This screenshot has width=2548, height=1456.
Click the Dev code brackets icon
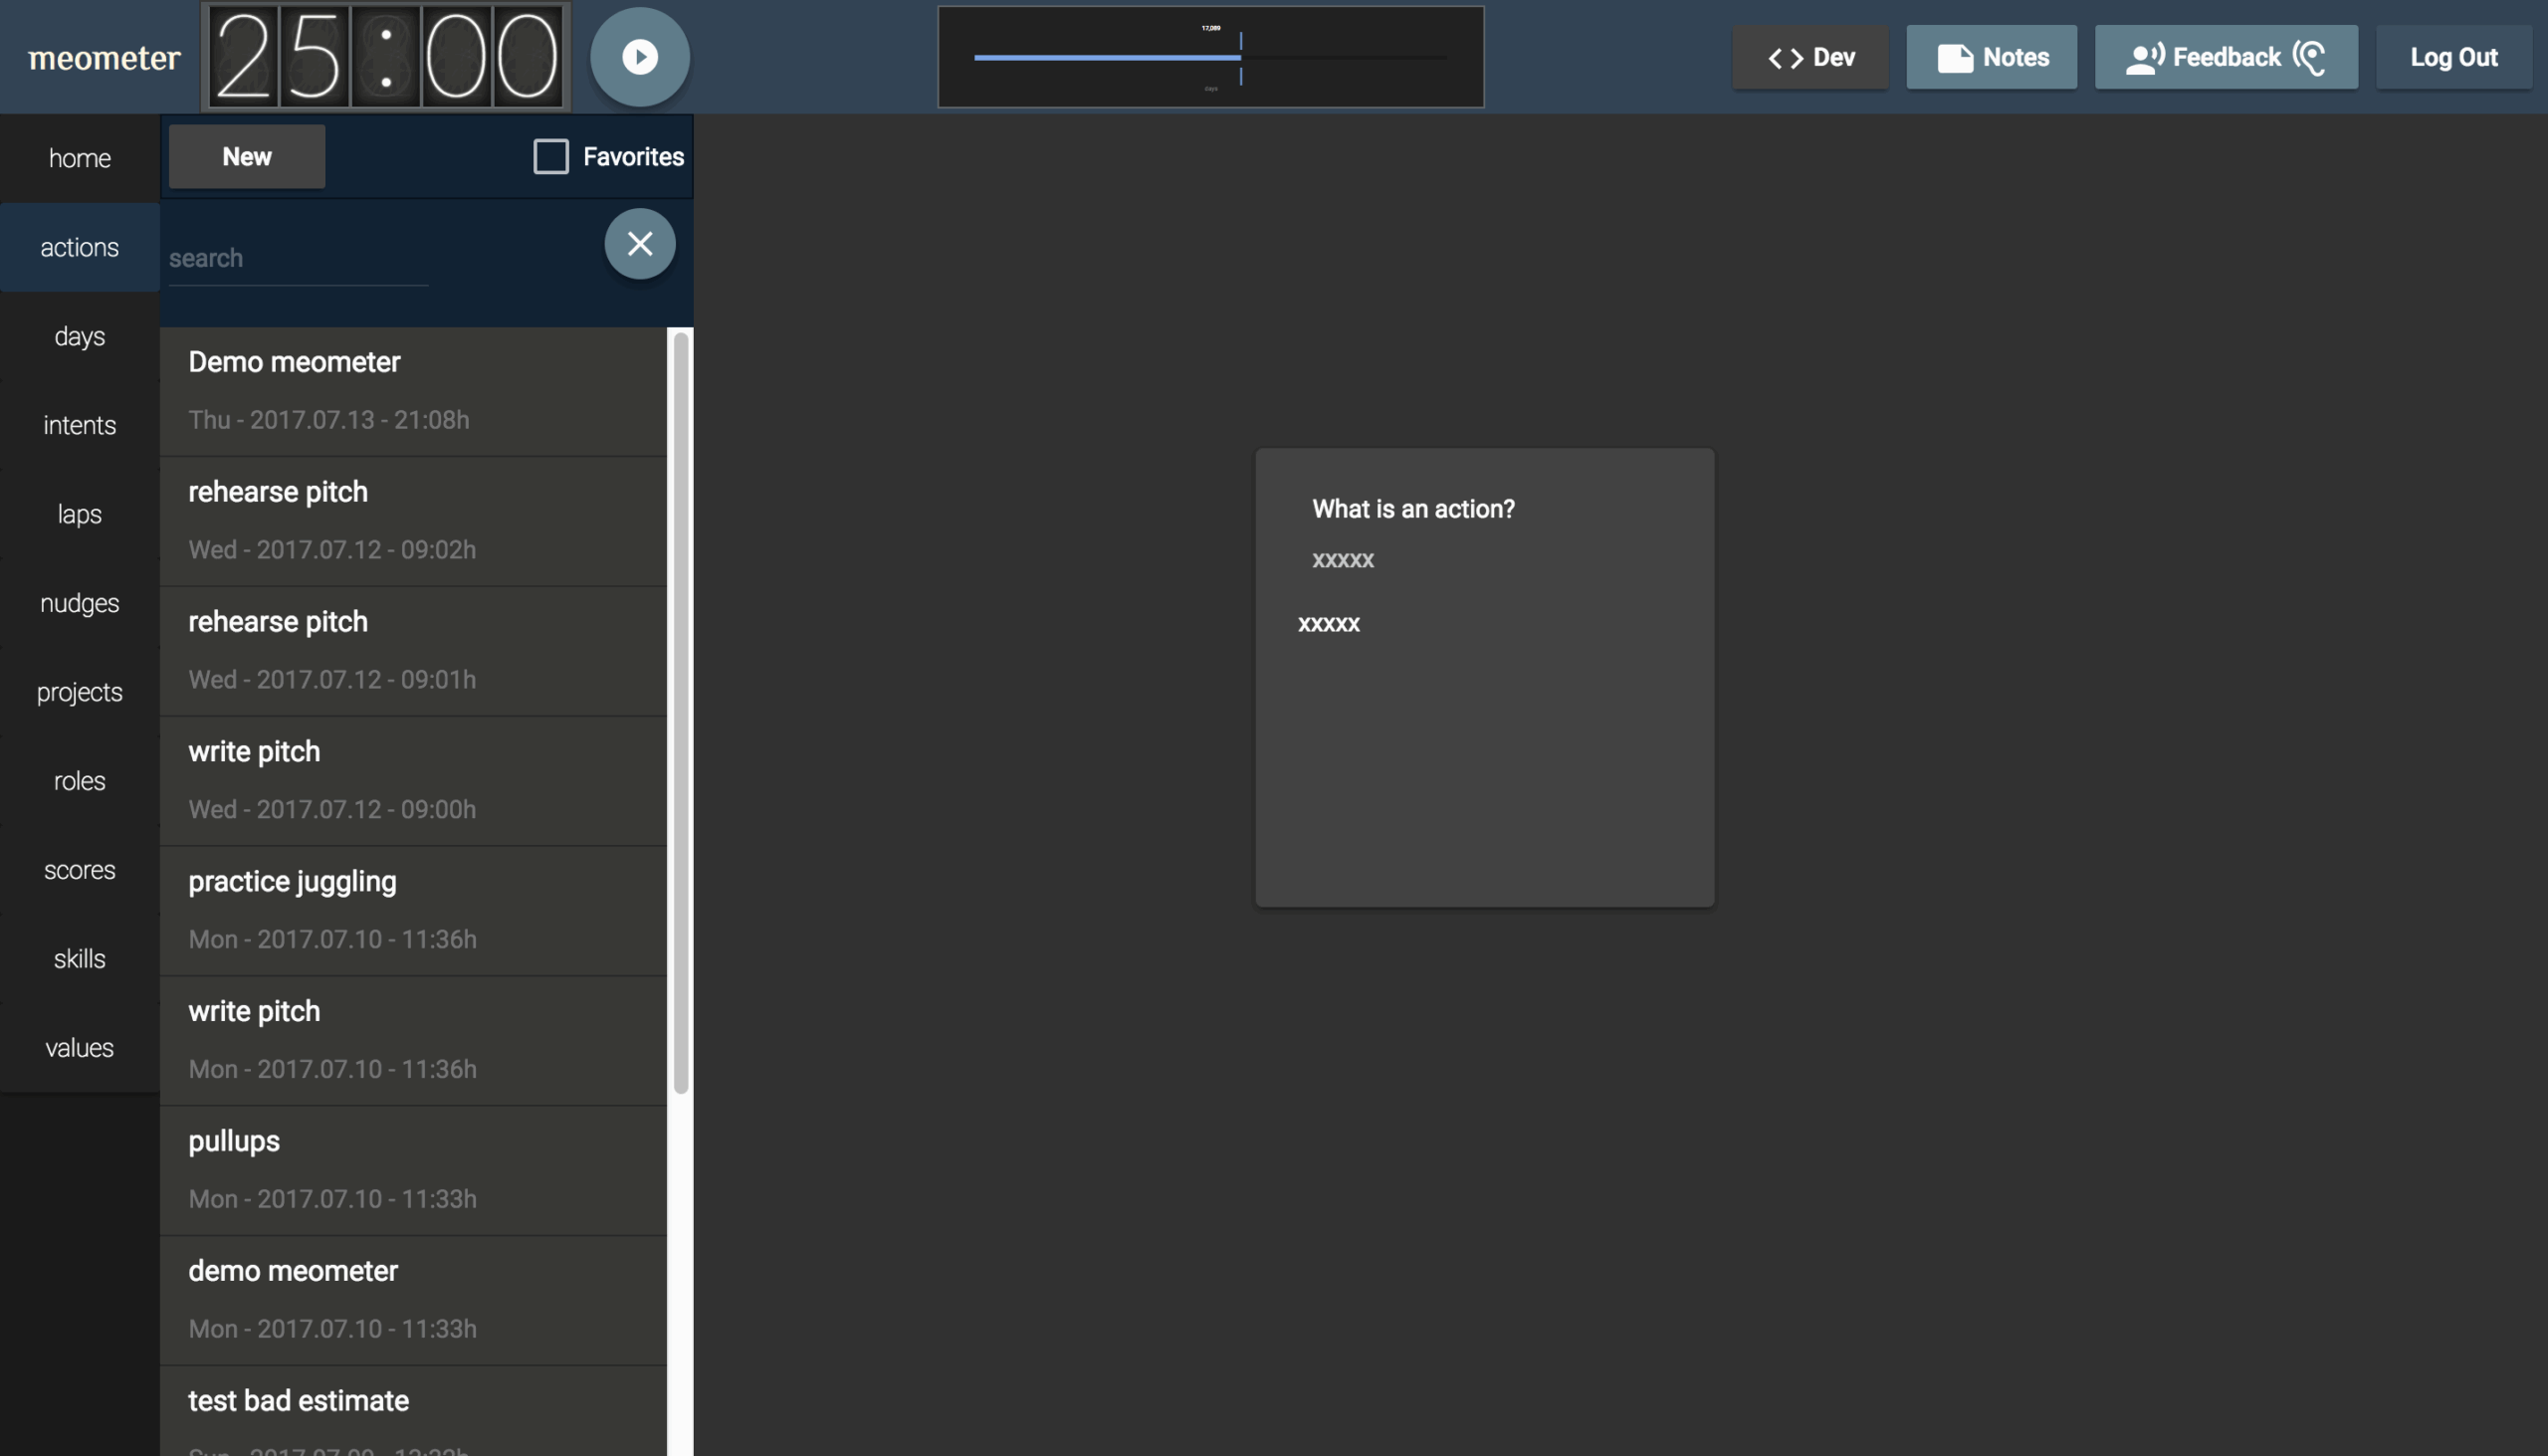[1785, 58]
